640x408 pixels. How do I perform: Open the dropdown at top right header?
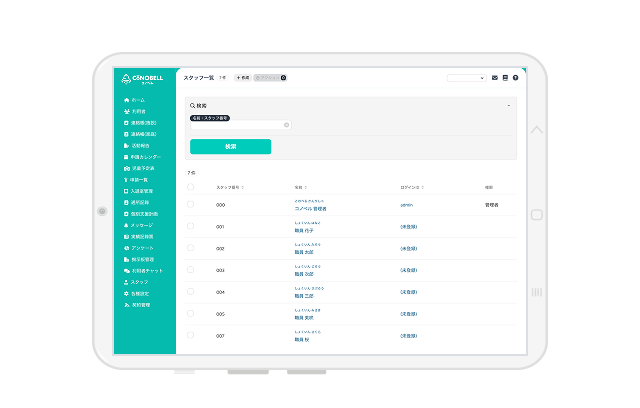[466, 77]
